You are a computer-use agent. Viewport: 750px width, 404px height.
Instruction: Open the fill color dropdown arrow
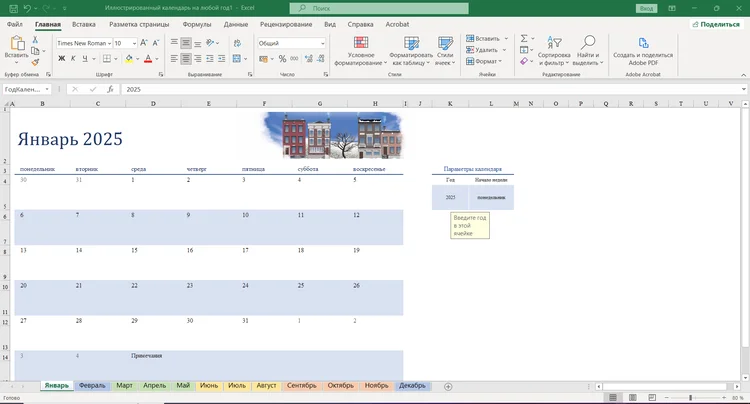click(138, 59)
